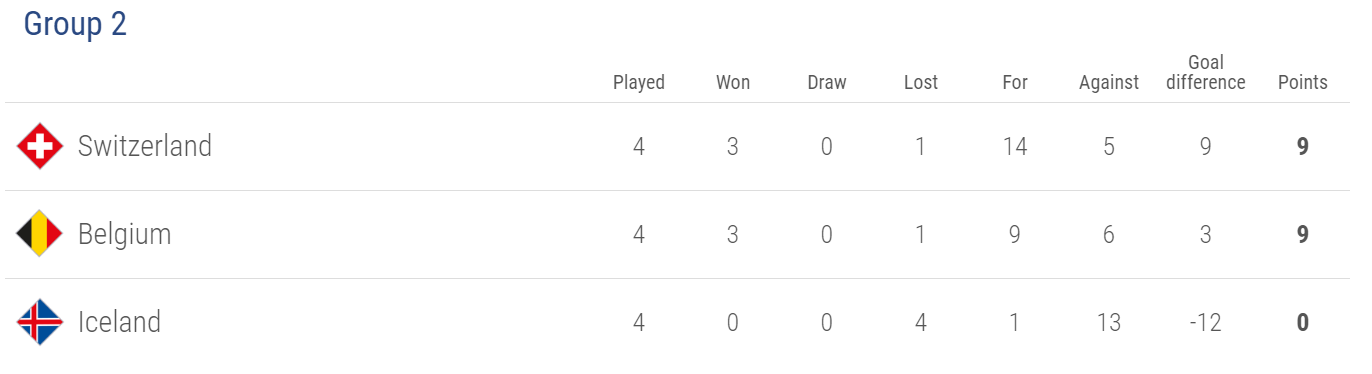
Task: Click the Lost column header
Action: [921, 82]
